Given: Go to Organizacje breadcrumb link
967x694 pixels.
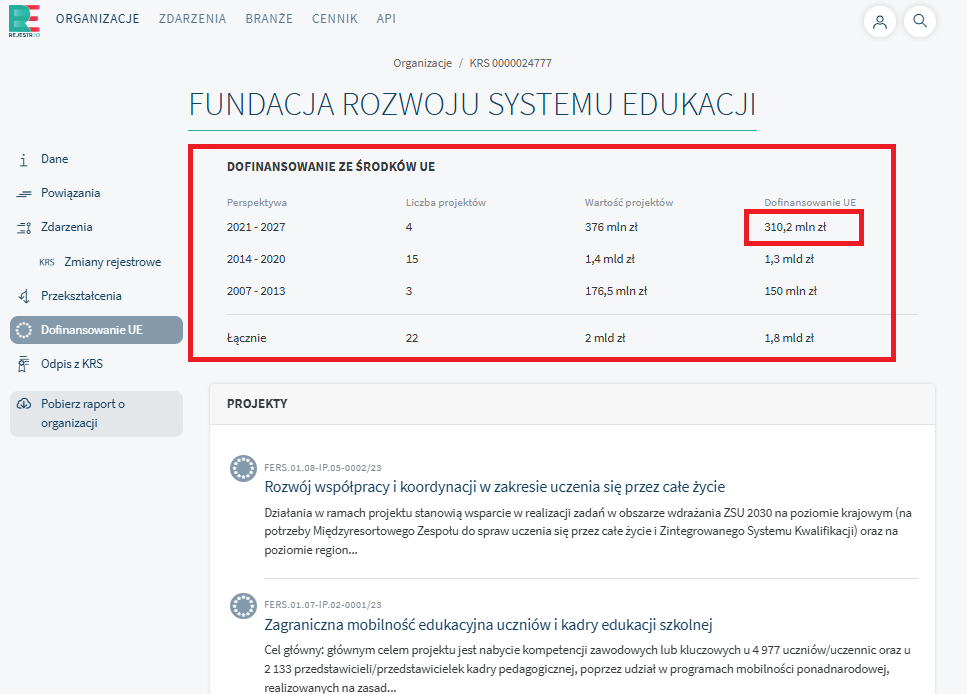Looking at the screenshot, I should (422, 63).
